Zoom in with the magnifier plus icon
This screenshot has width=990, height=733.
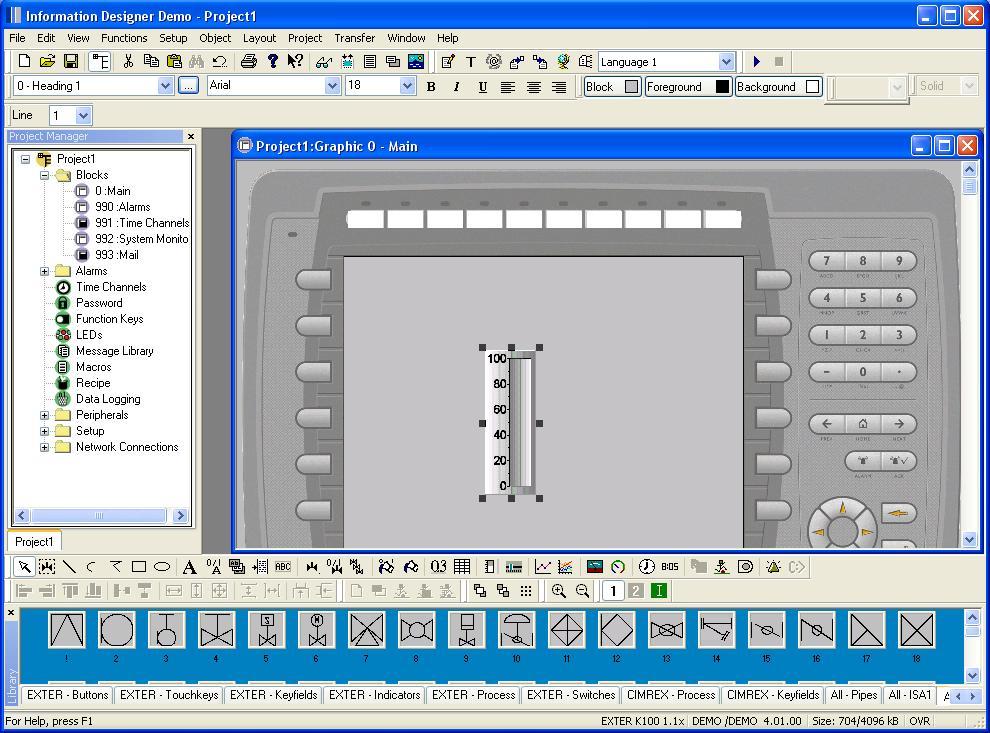point(558,591)
